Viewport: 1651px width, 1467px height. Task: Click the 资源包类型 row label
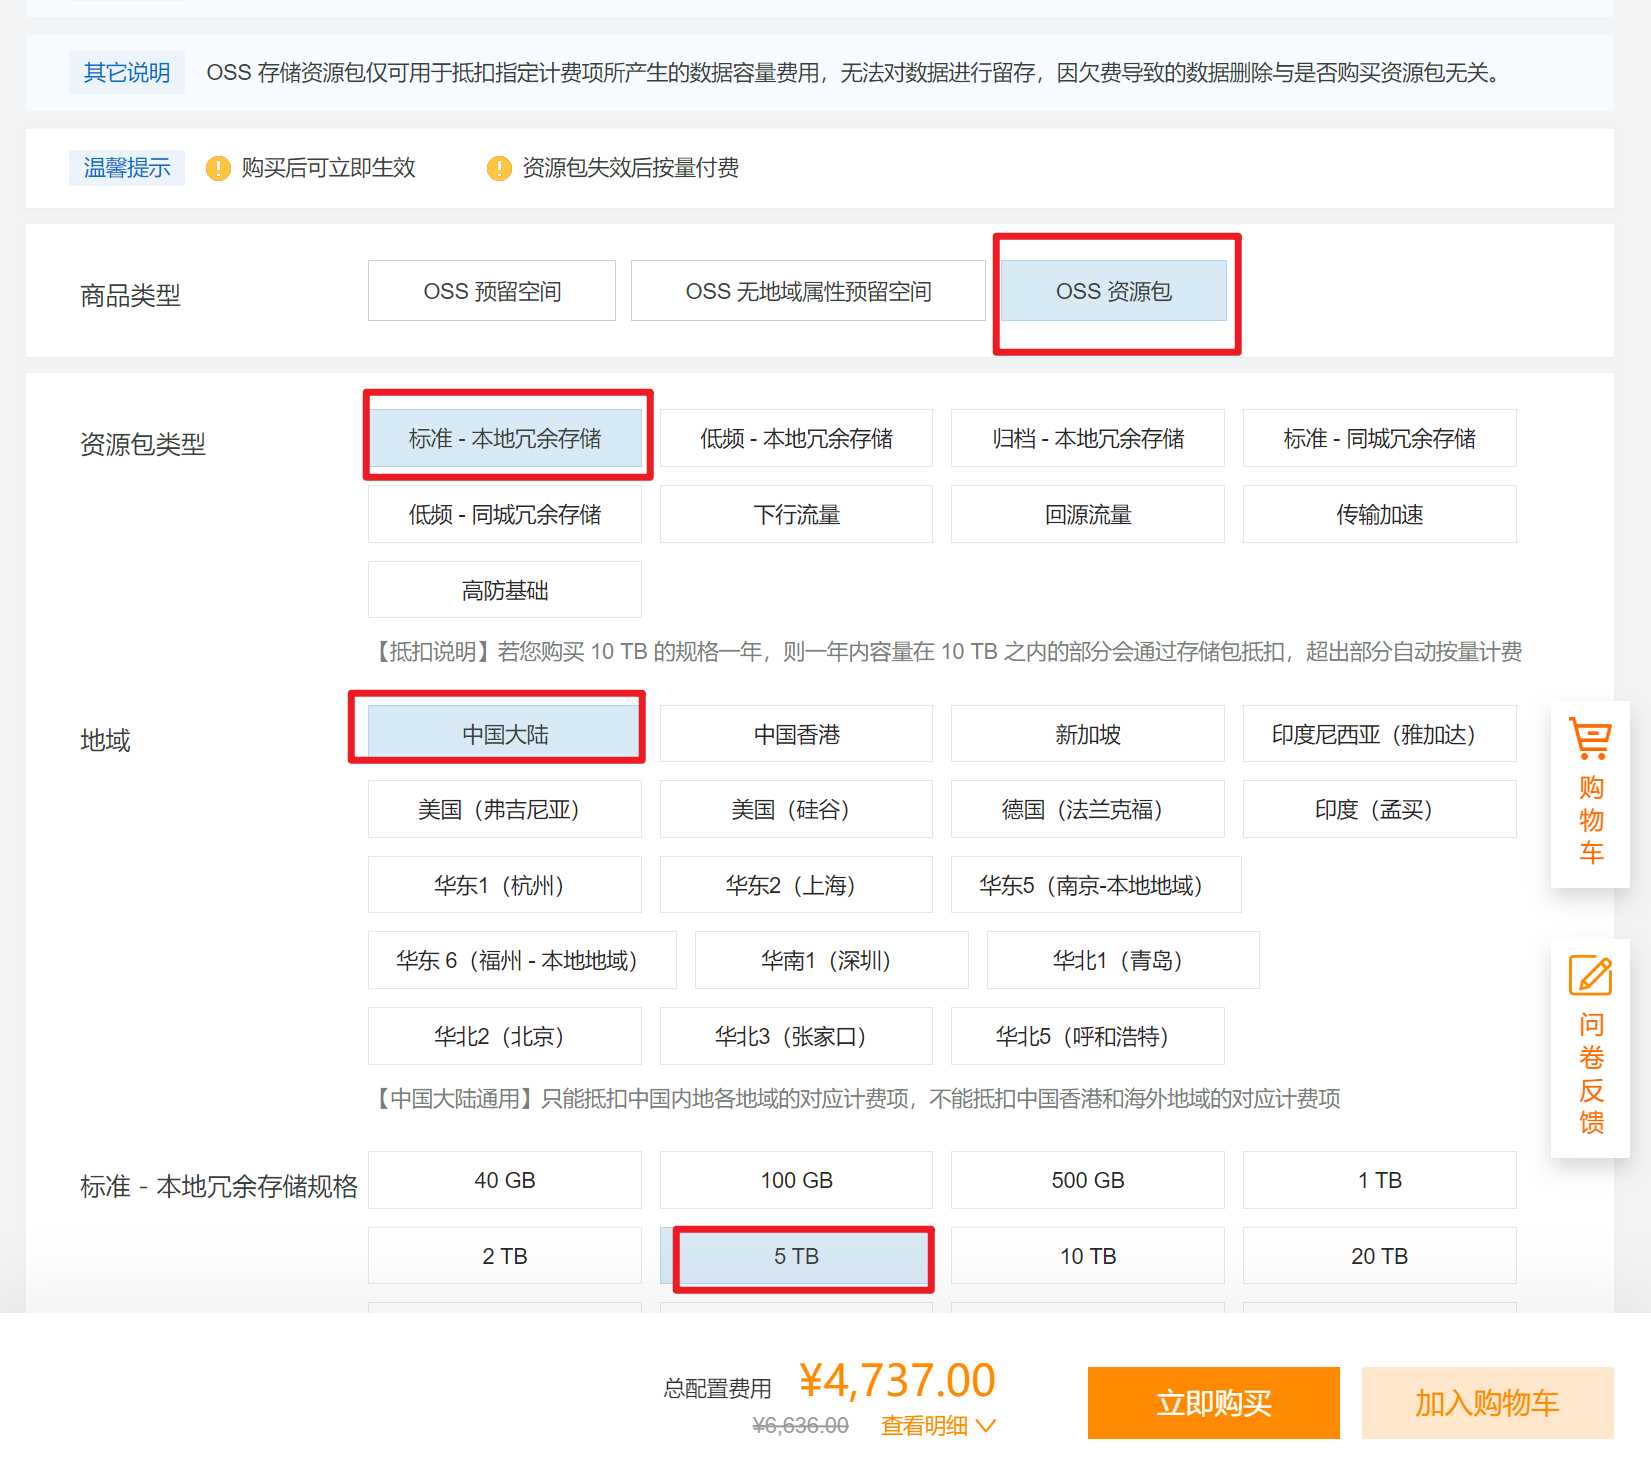click(x=143, y=444)
